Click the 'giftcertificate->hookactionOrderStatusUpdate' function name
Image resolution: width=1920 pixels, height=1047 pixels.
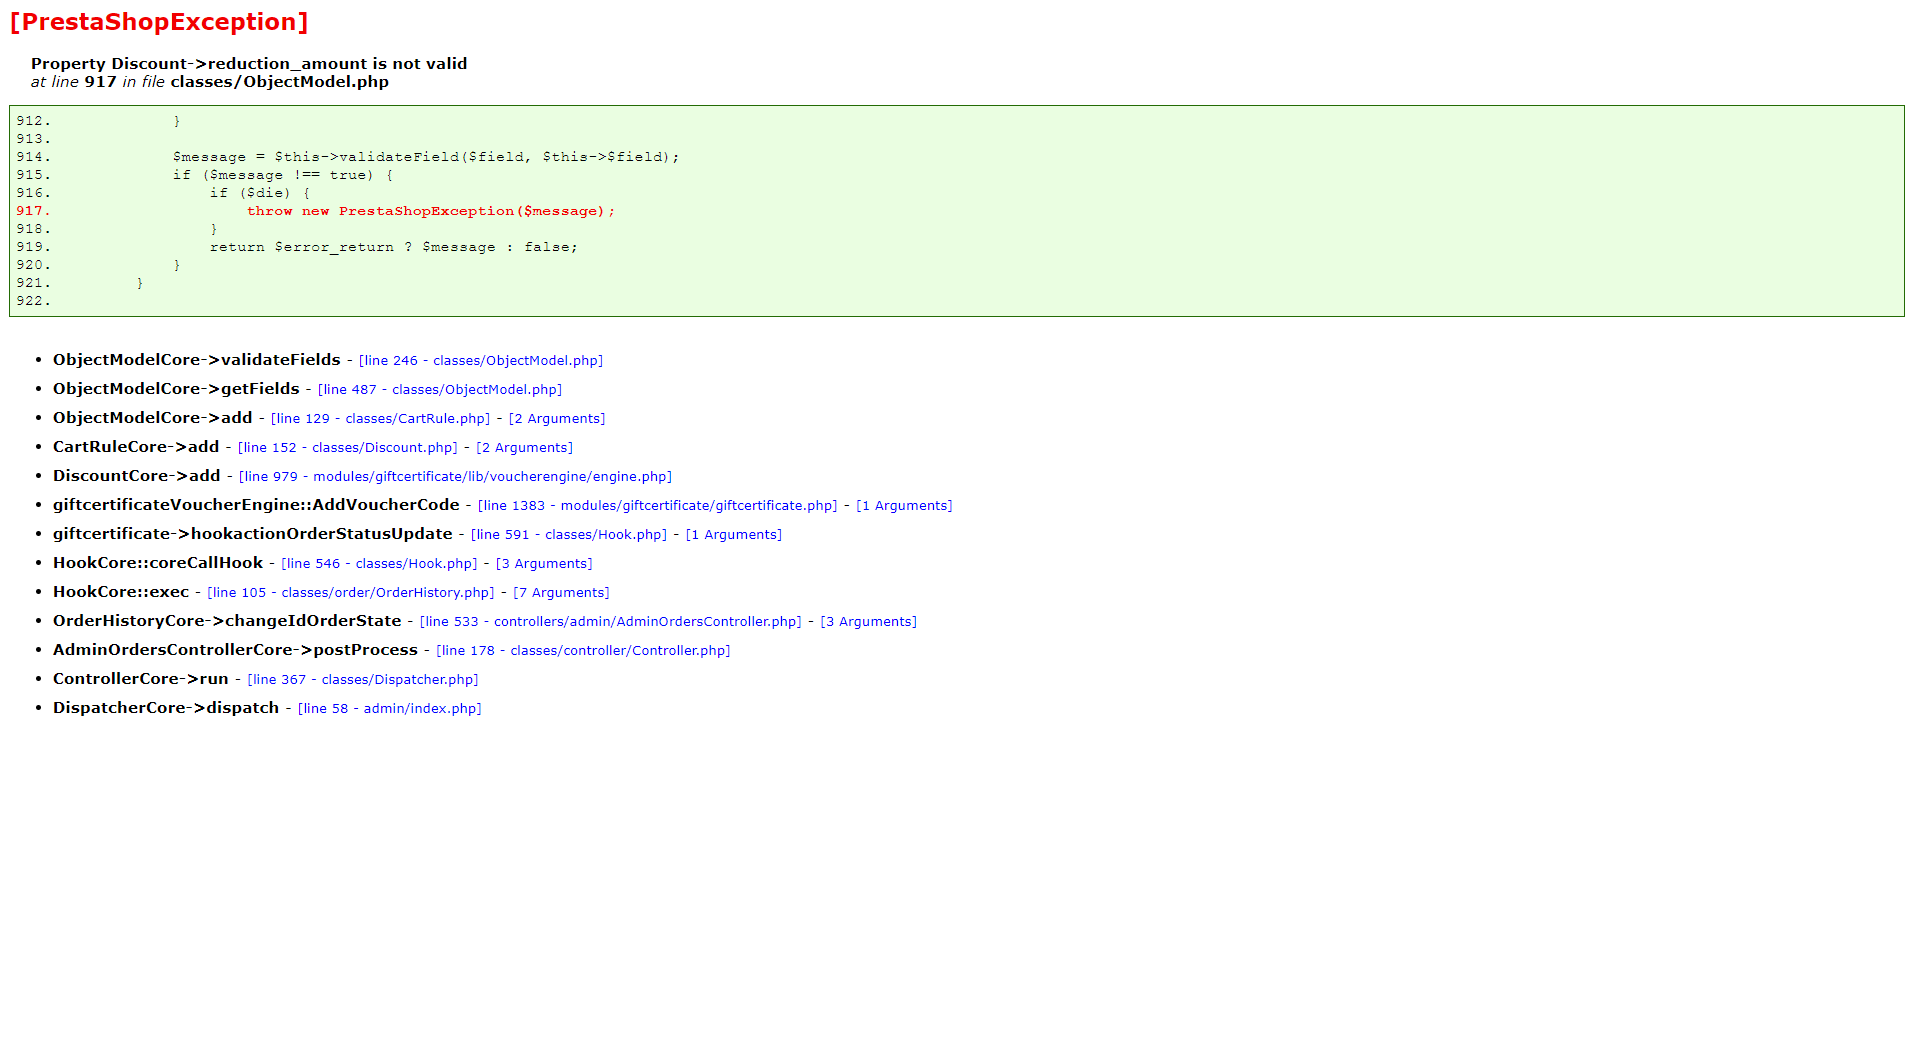pyautogui.click(x=253, y=534)
